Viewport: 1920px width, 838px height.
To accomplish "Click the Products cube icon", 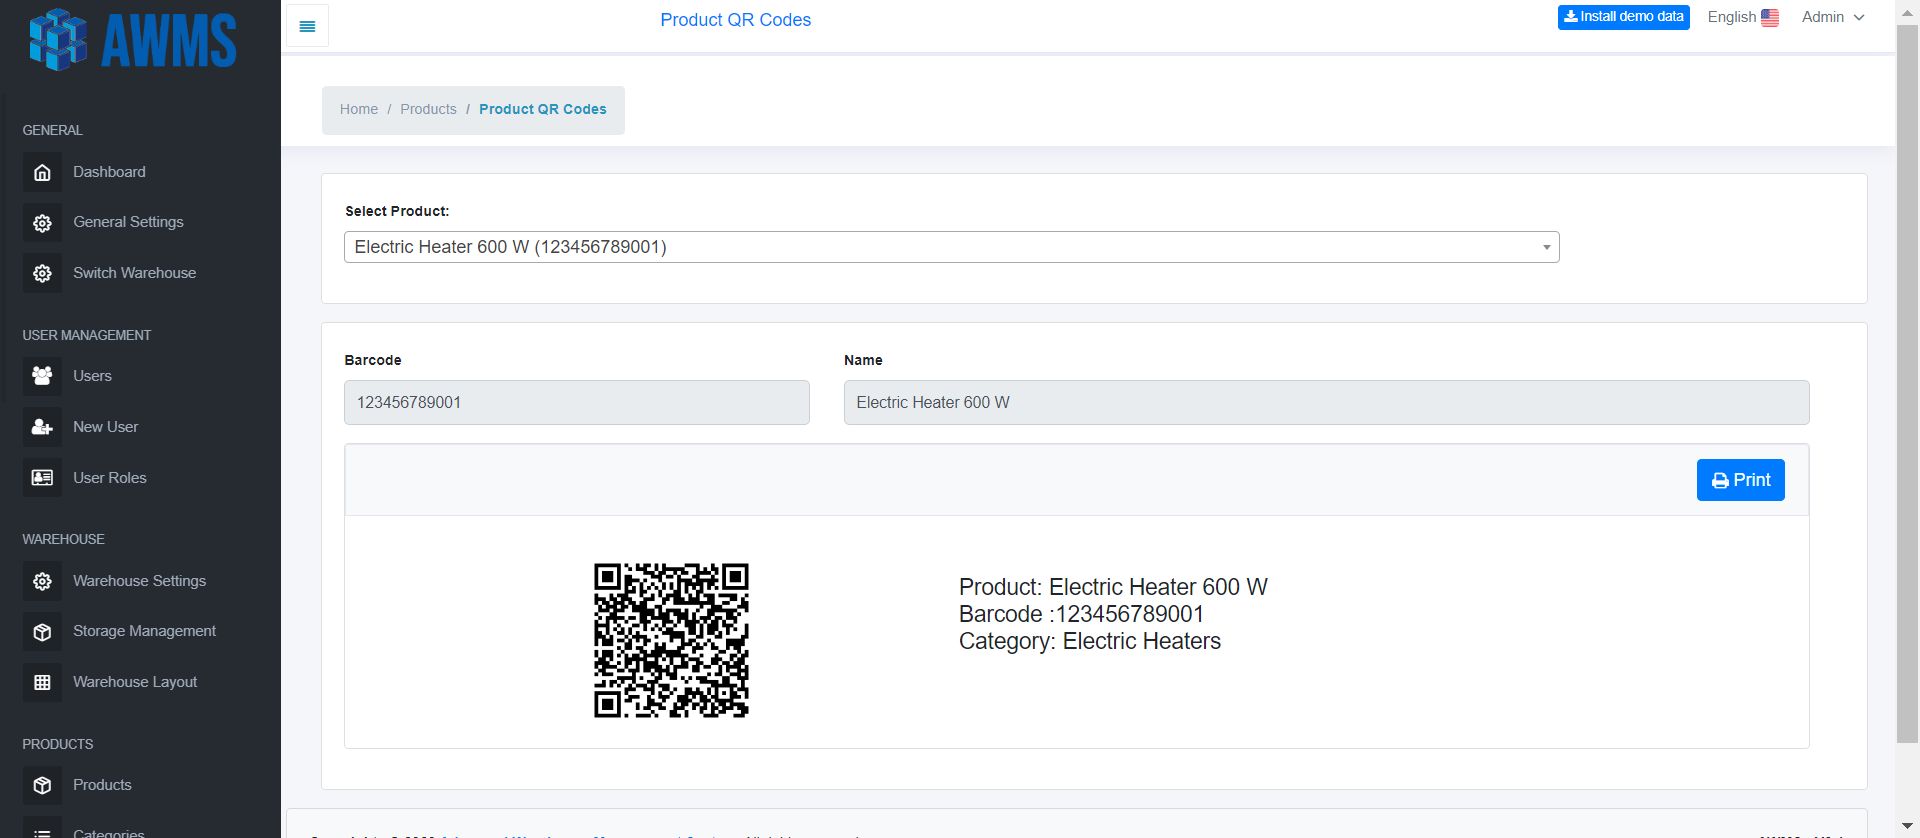I will point(42,785).
